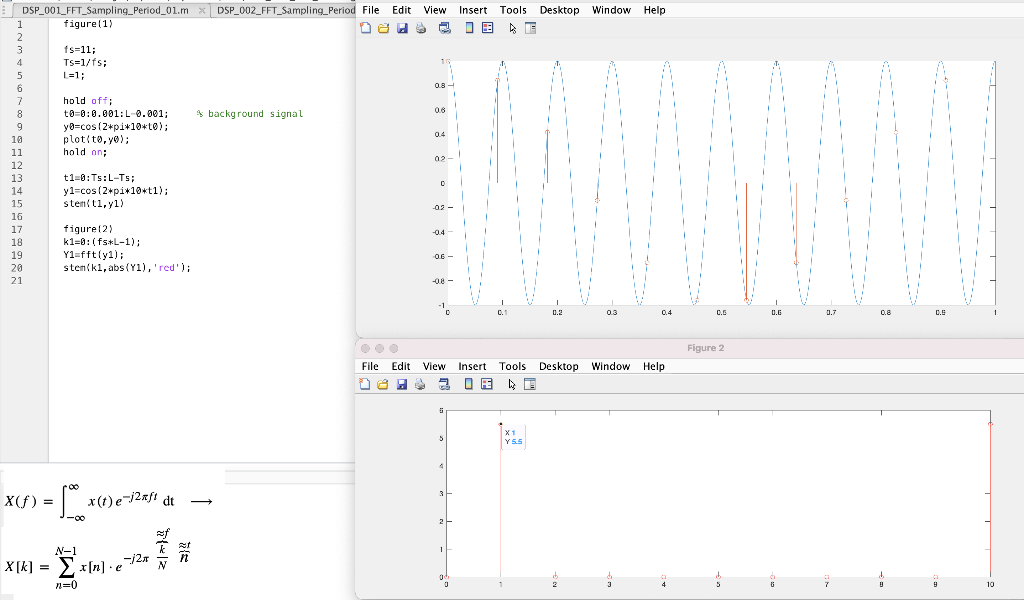Insert Colorbar using Figure 2 toolbar icon

pos(468,384)
